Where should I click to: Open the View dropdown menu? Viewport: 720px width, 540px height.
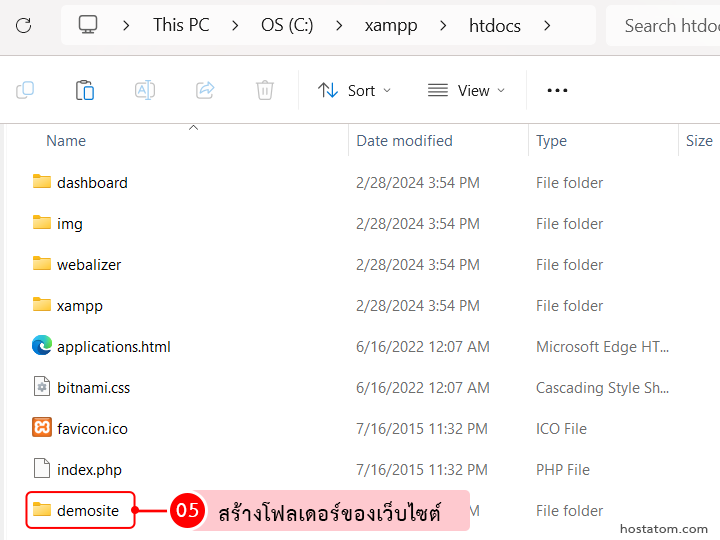pos(466,90)
